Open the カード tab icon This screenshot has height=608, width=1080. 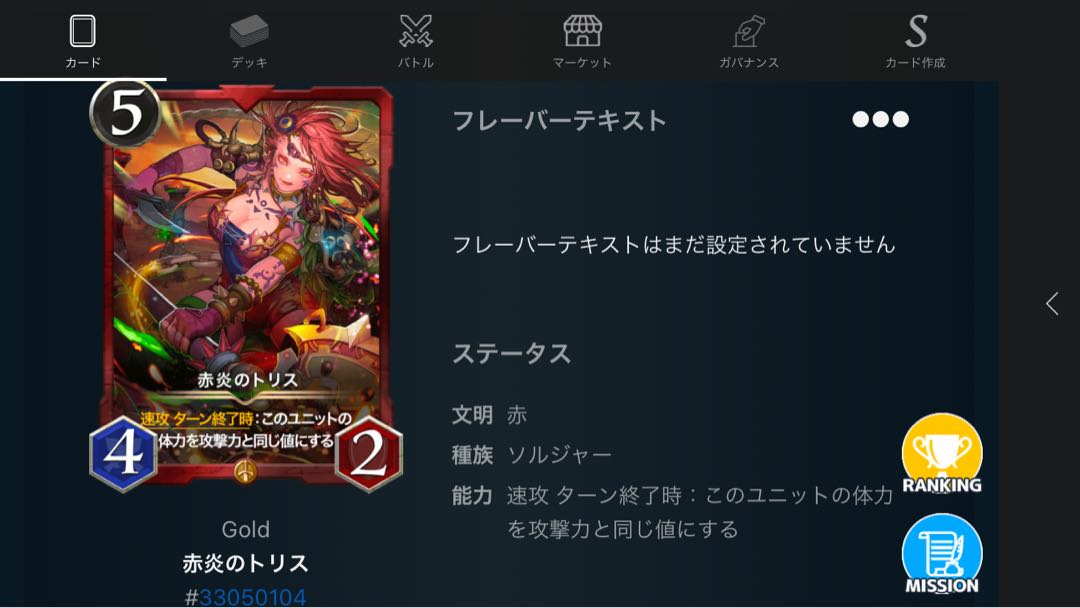coord(82,31)
